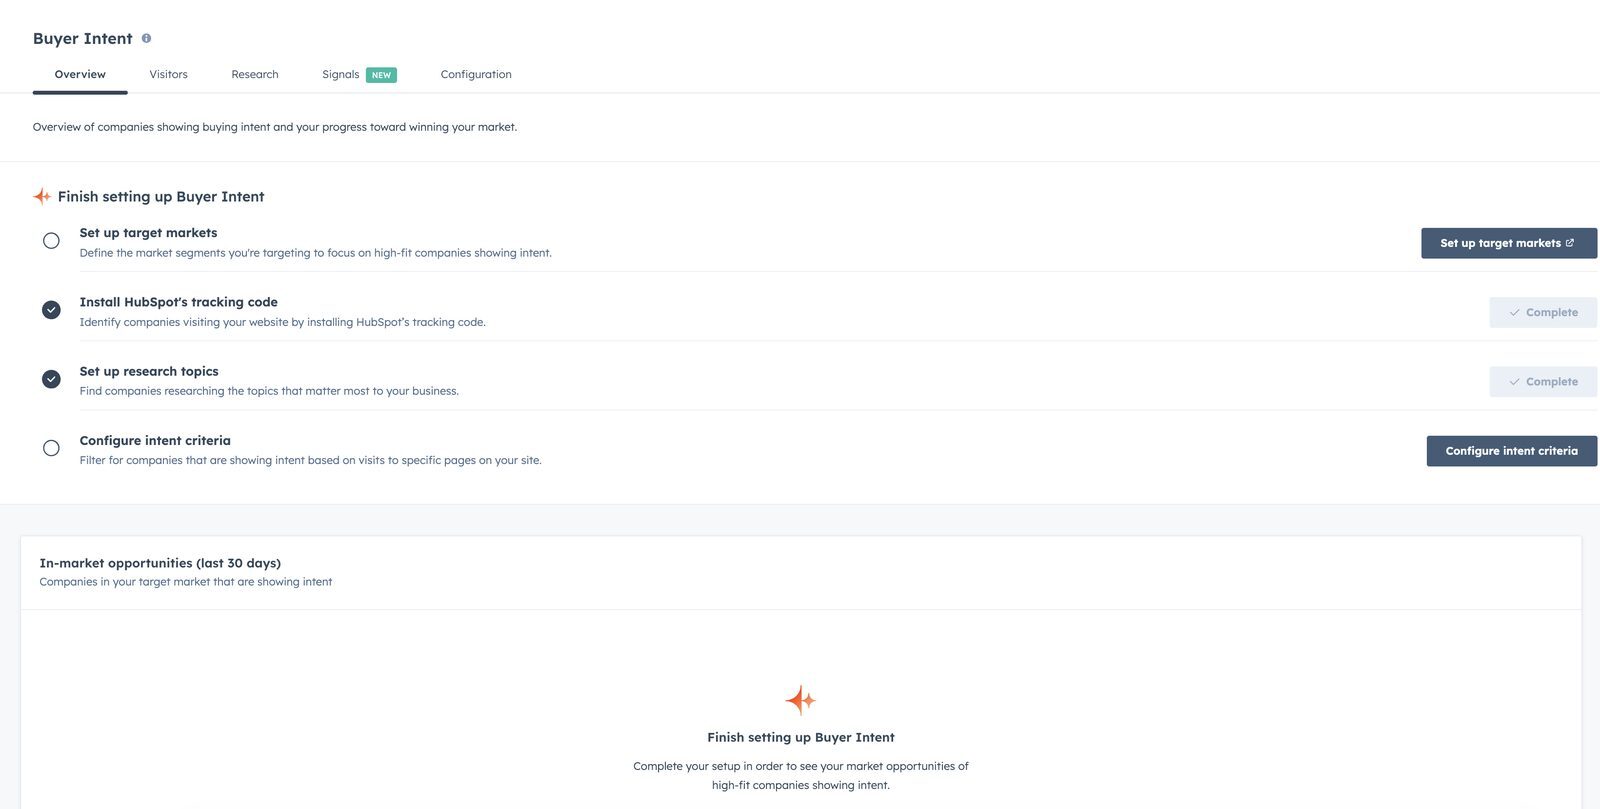Go to the Signals tab
Viewport: 1600px width, 809px height.
pyautogui.click(x=341, y=74)
